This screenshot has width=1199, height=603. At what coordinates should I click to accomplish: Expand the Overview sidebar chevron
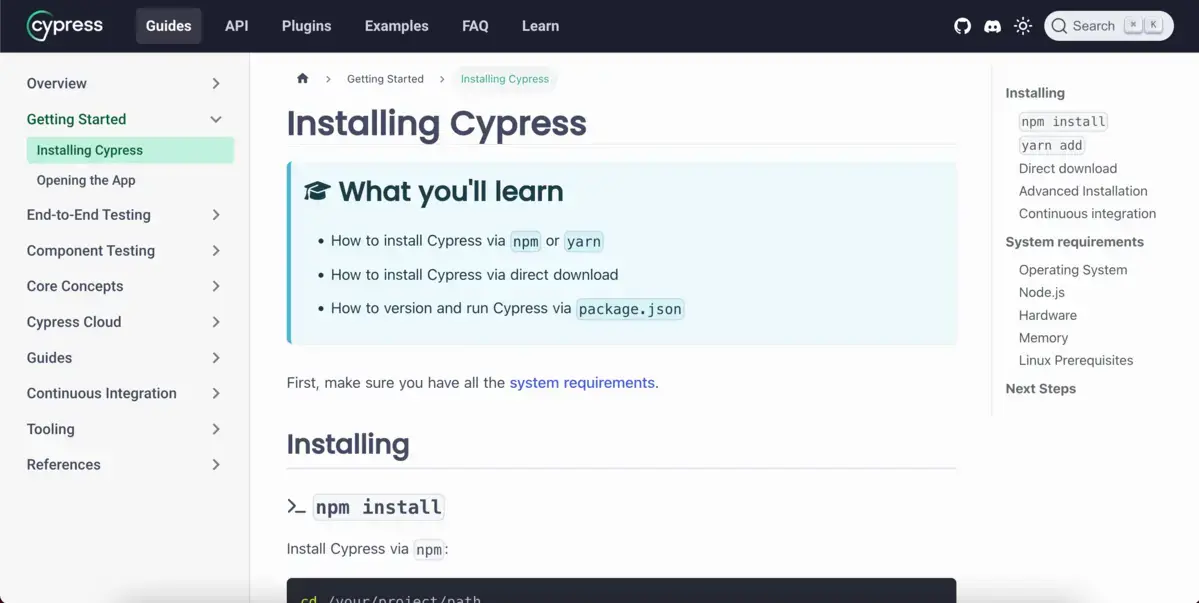click(x=216, y=83)
